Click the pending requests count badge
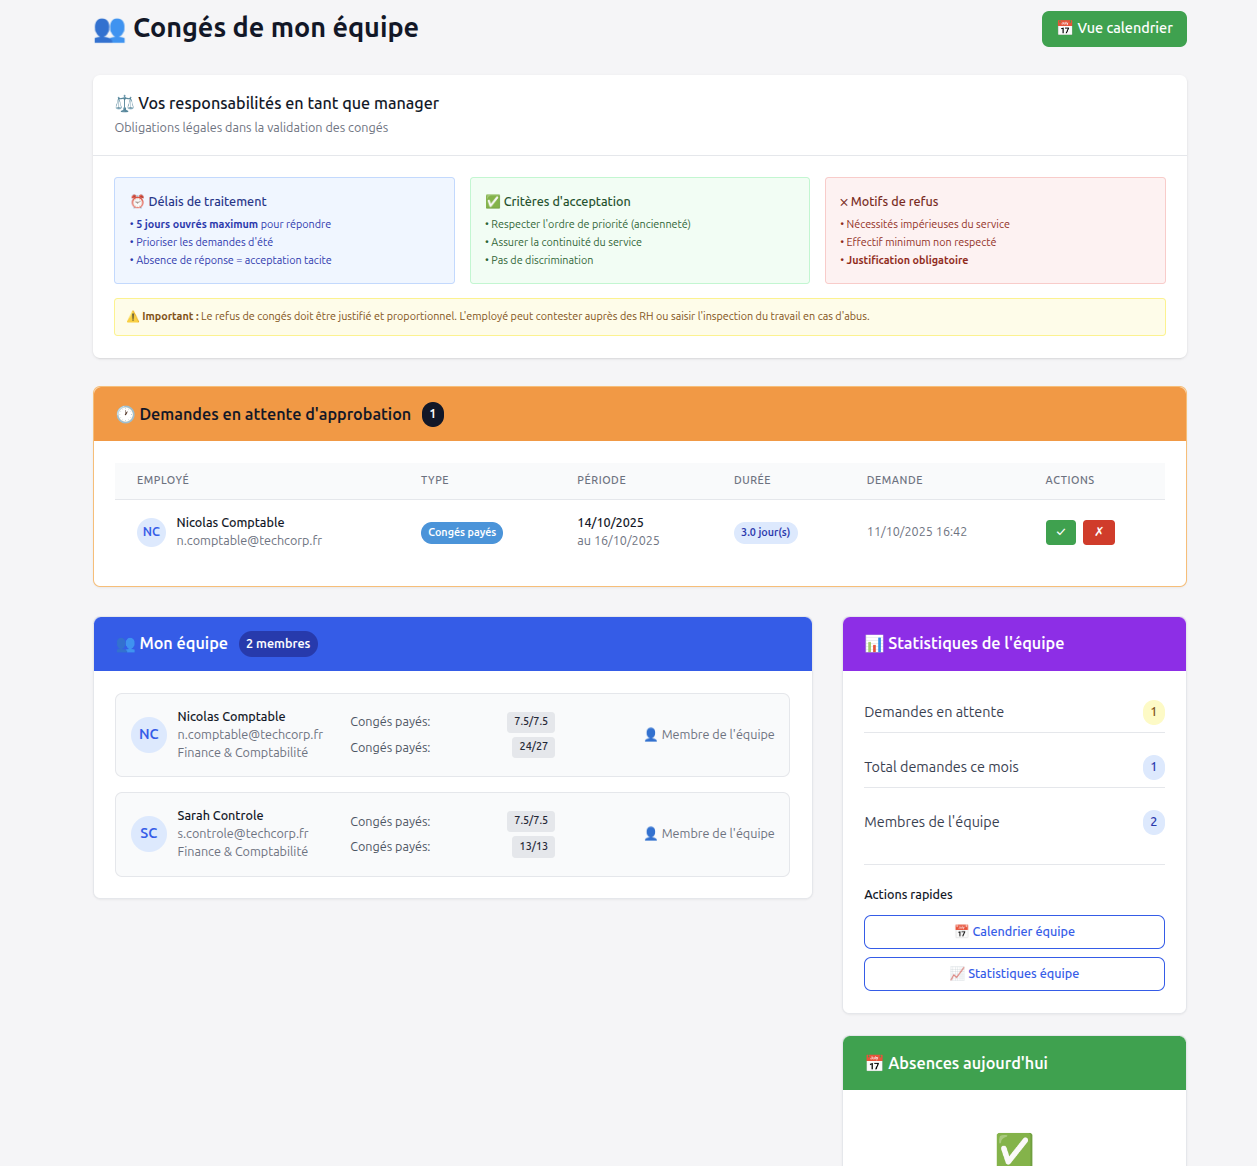Image resolution: width=1257 pixels, height=1166 pixels. click(433, 414)
